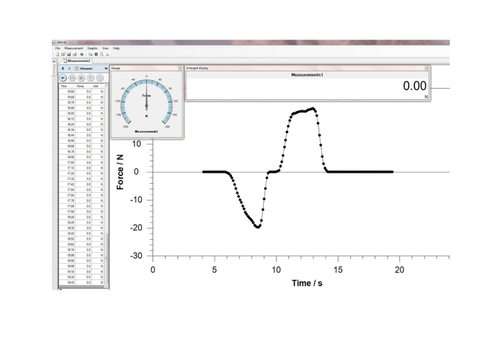Go forward with the right arrow in Measure panel
This screenshot has height=361, width=500.
(69, 68)
